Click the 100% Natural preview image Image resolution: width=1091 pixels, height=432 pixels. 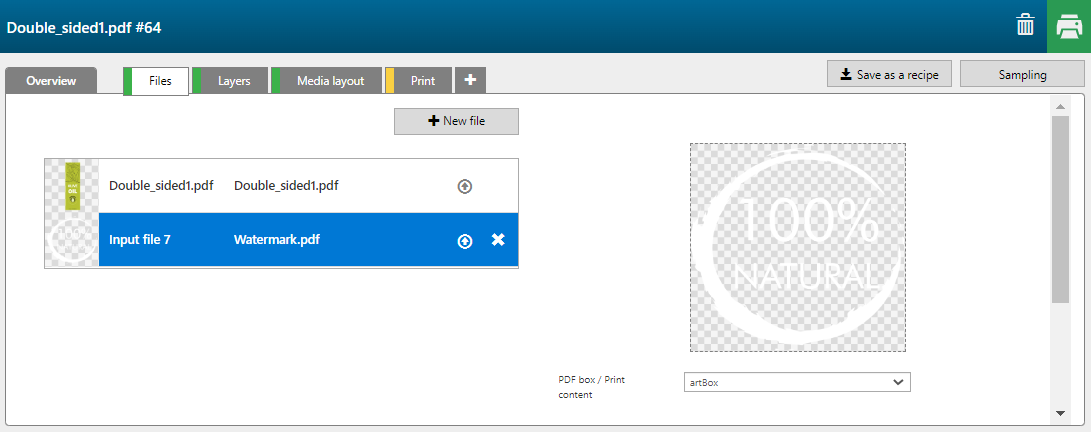pos(797,247)
